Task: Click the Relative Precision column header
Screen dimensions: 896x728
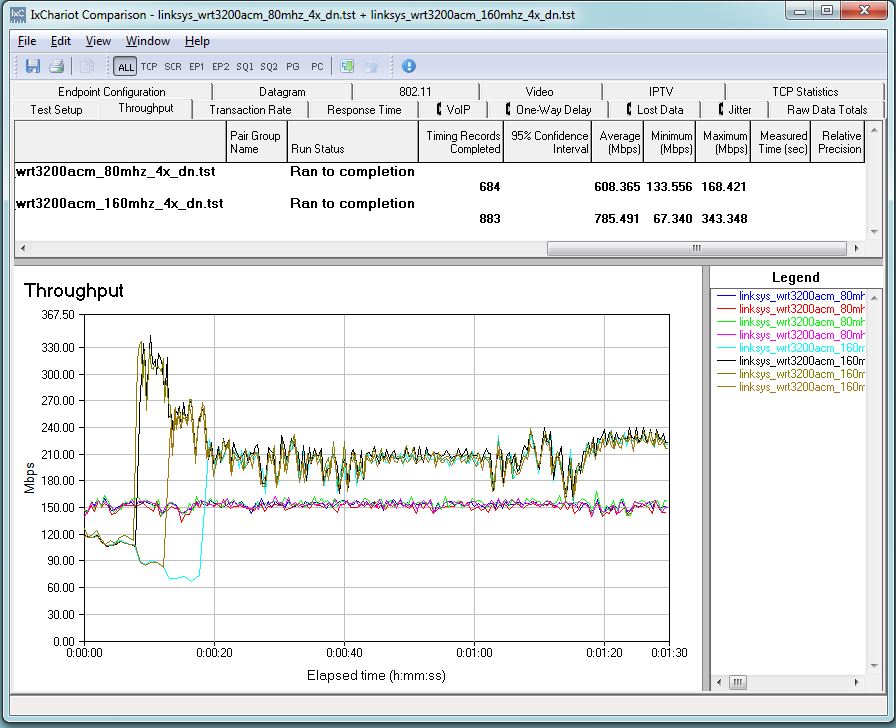Action: click(x=838, y=142)
